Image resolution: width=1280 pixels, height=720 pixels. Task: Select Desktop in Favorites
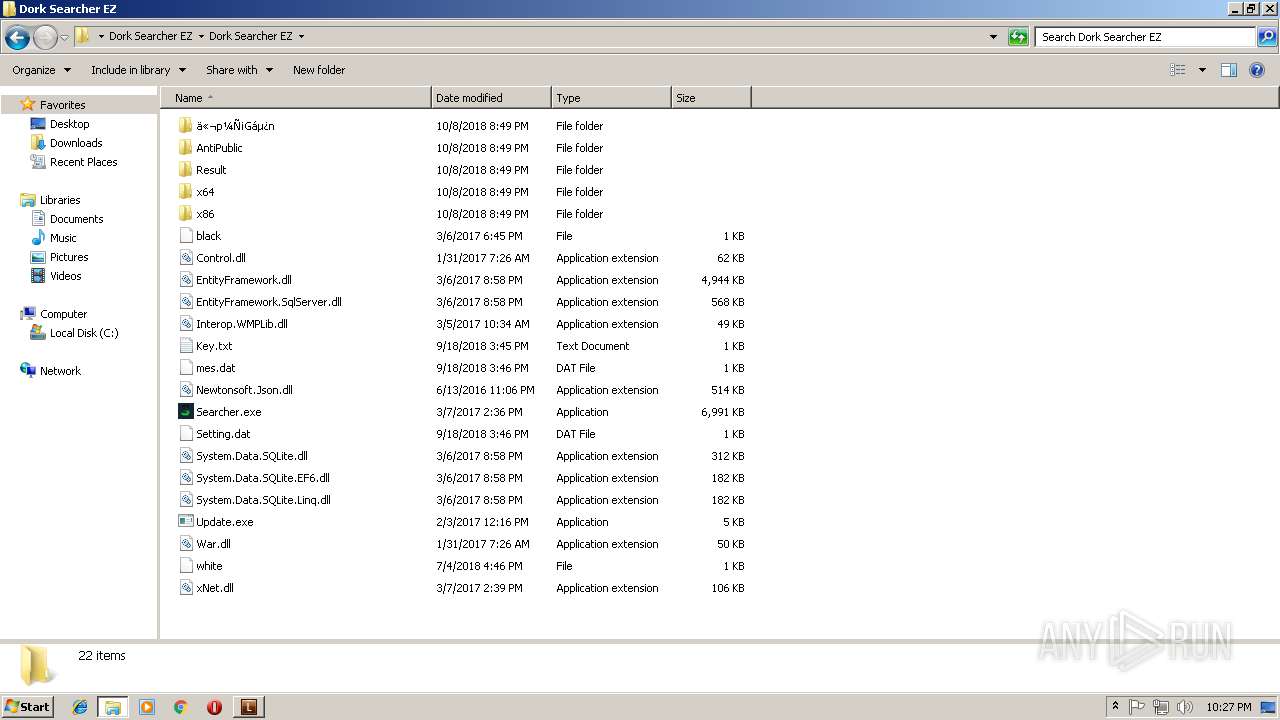[69, 124]
